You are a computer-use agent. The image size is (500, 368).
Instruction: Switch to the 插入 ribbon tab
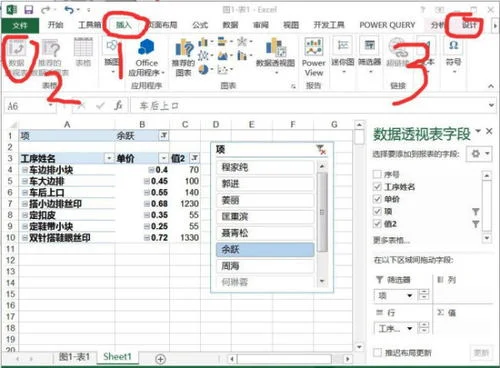tap(124, 25)
